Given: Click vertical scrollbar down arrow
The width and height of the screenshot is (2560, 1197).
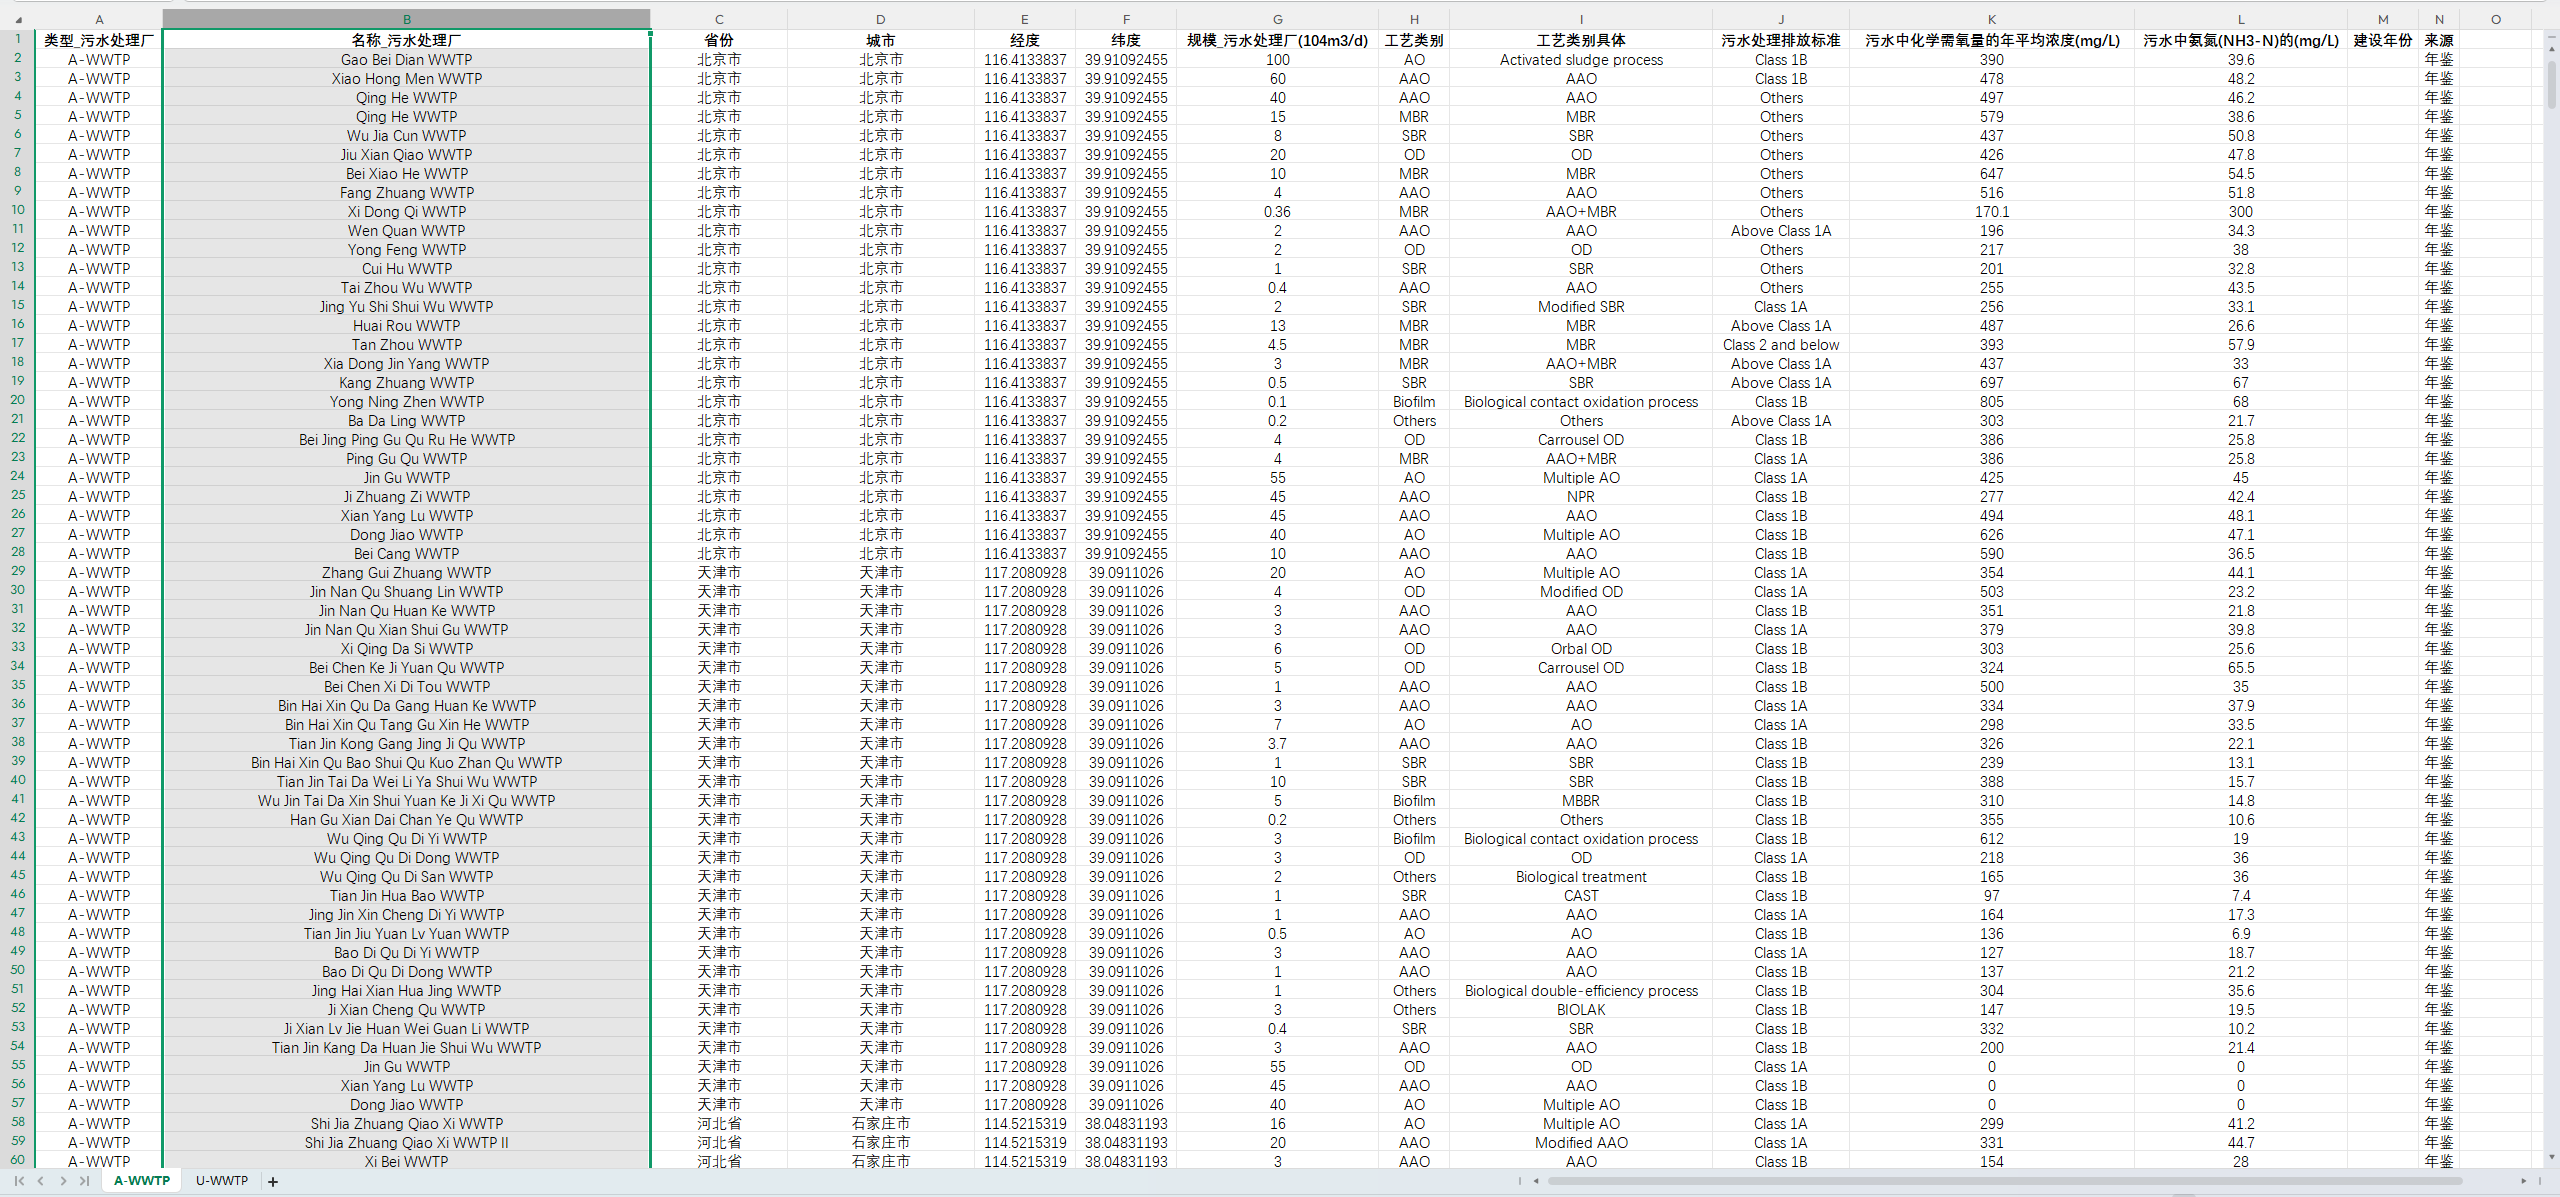Looking at the screenshot, I should point(2551,1157).
